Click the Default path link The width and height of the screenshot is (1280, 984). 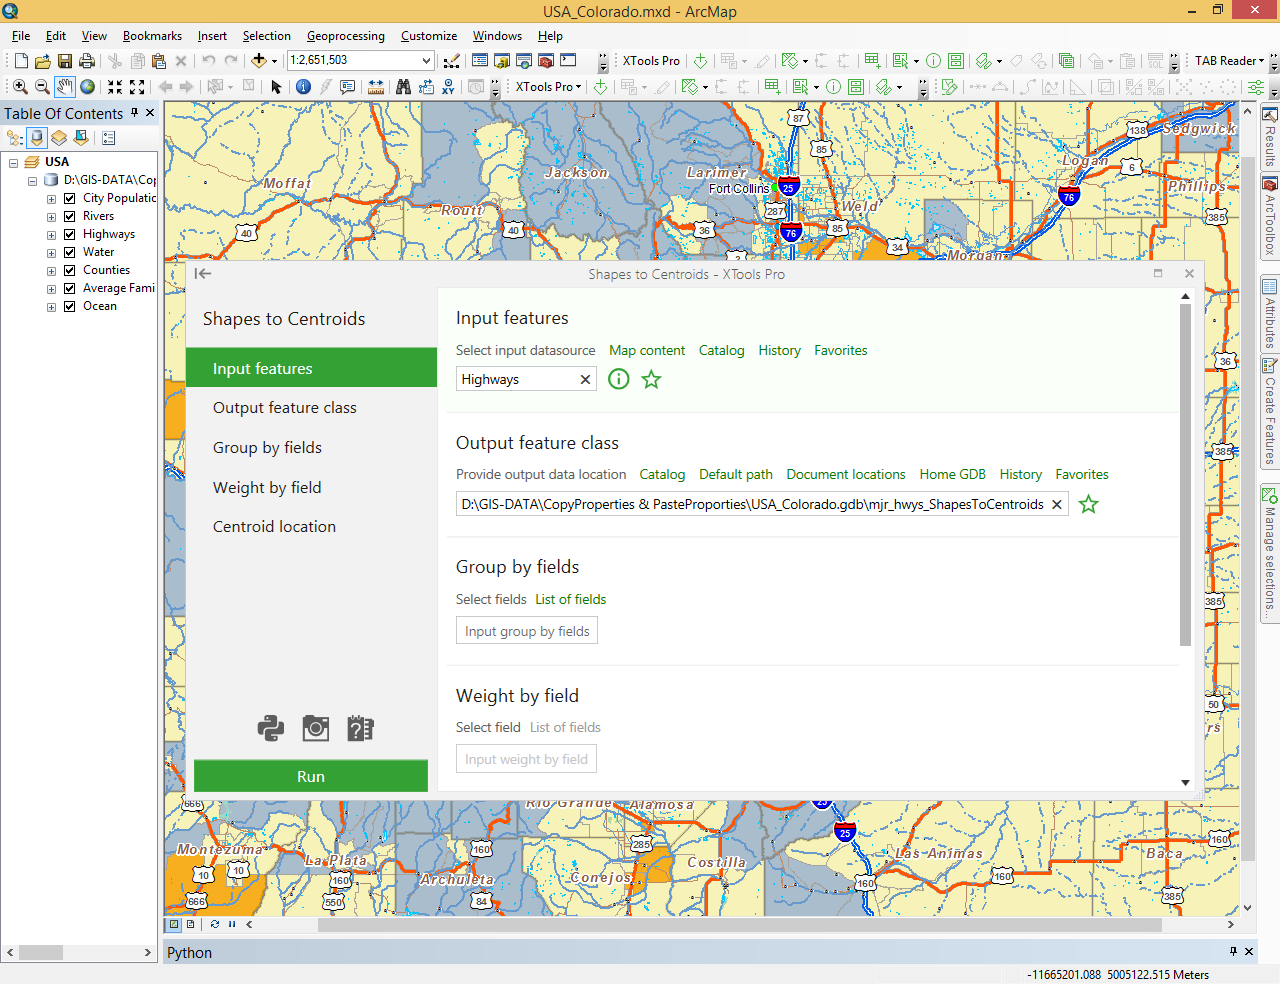[736, 474]
